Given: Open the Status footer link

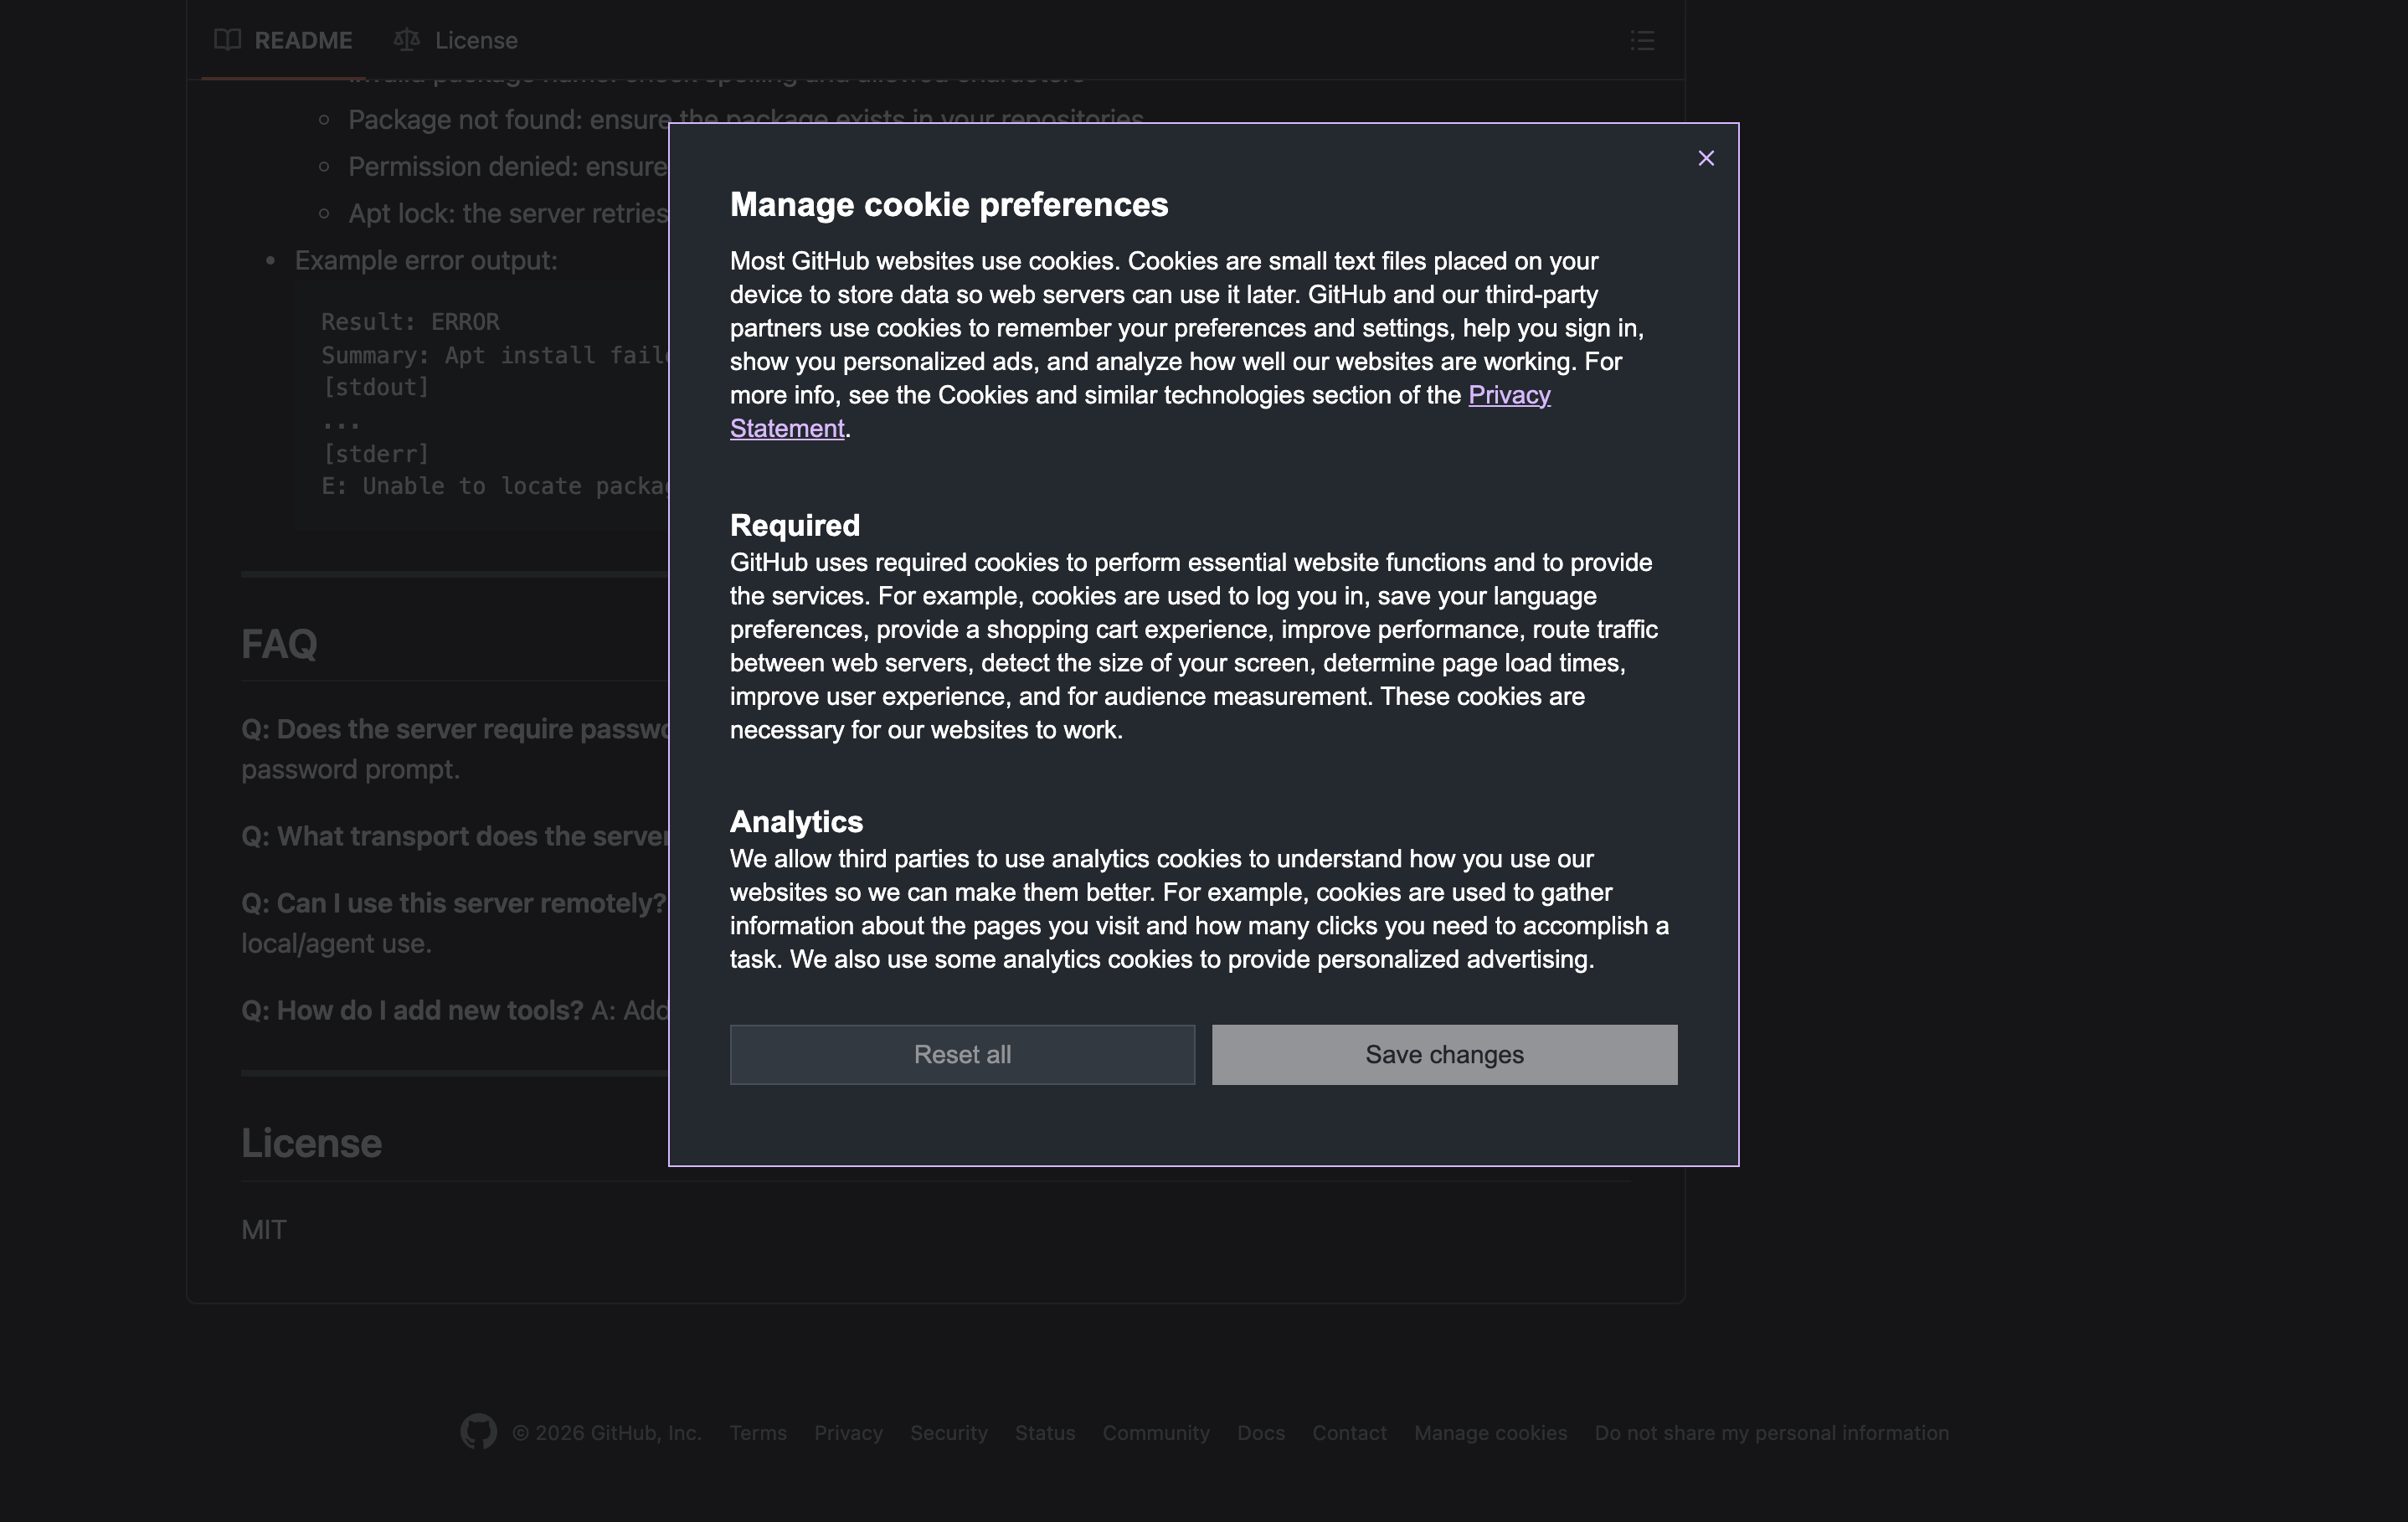Looking at the screenshot, I should pos(1045,1433).
